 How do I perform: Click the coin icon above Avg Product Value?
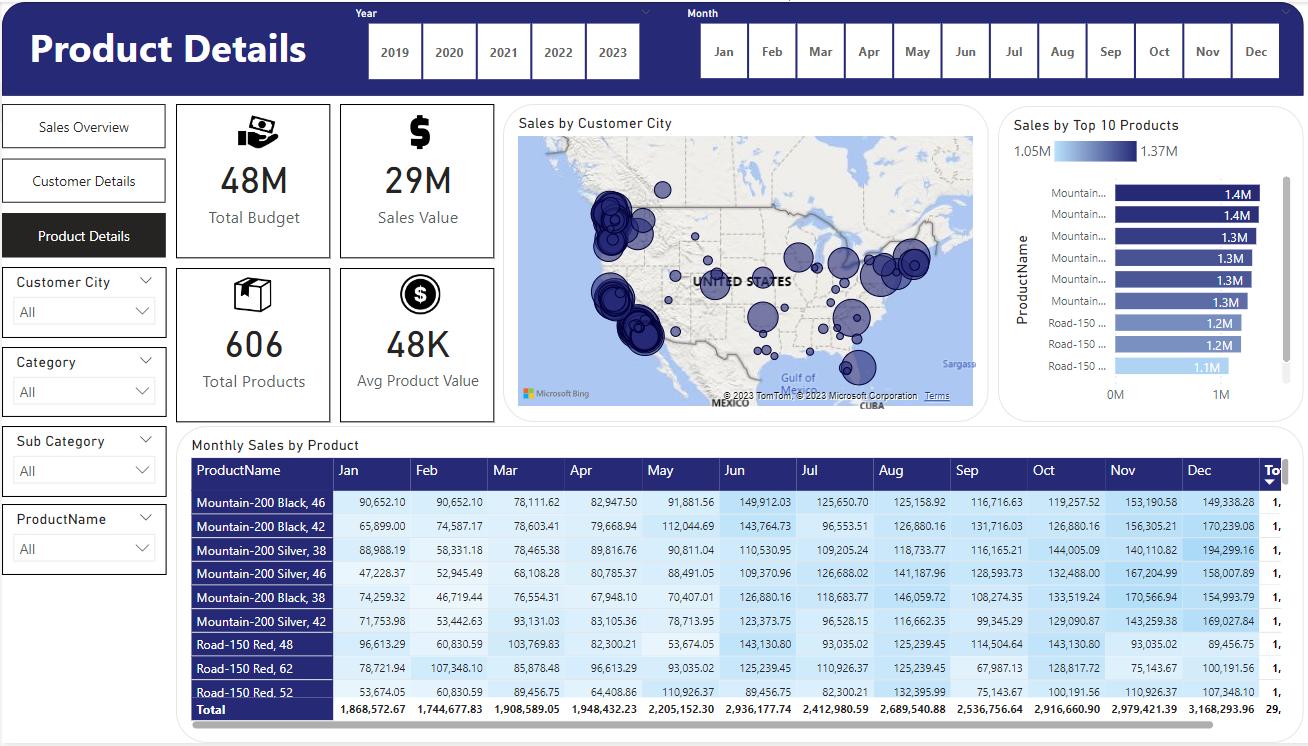click(417, 293)
